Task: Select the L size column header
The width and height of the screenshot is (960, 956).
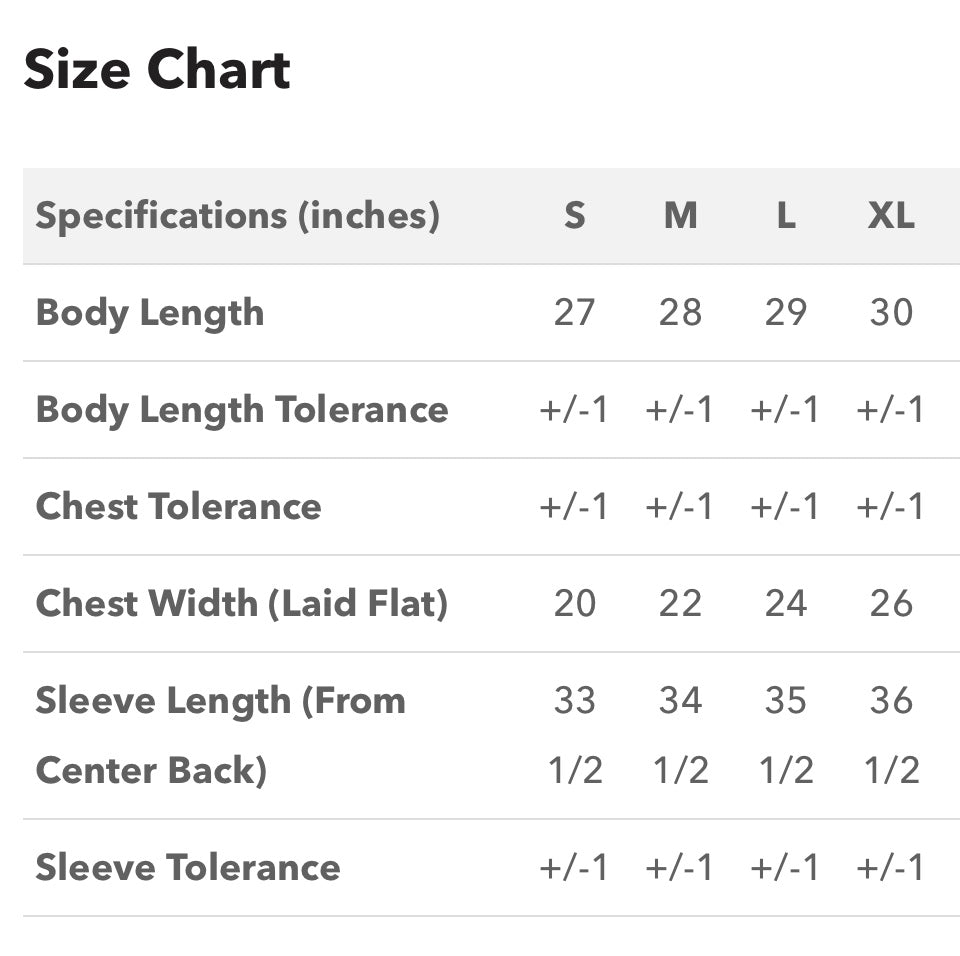Action: (x=786, y=216)
